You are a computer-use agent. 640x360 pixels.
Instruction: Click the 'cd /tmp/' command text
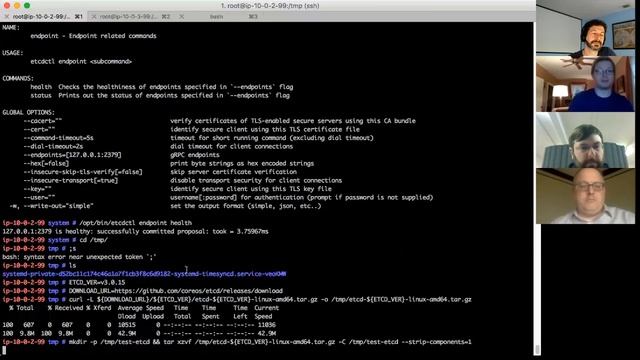coord(93,240)
